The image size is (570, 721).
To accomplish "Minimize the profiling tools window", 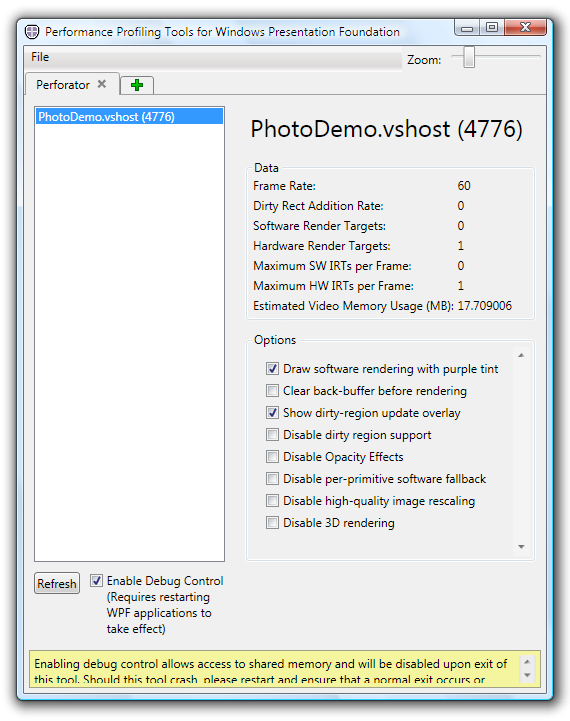I will click(467, 29).
